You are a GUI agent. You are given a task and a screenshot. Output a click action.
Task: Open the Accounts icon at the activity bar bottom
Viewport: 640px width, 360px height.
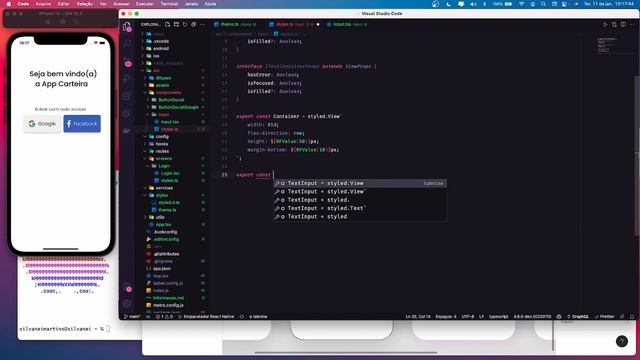click(x=127, y=288)
